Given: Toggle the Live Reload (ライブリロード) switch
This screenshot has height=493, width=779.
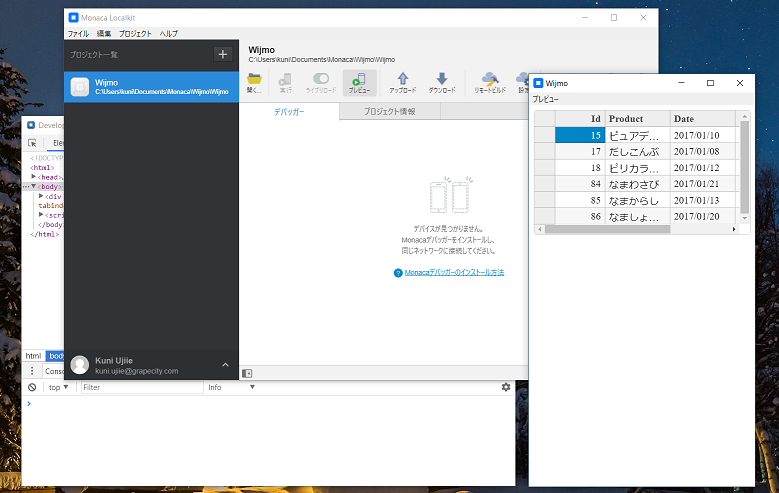Looking at the screenshot, I should click(x=321, y=79).
